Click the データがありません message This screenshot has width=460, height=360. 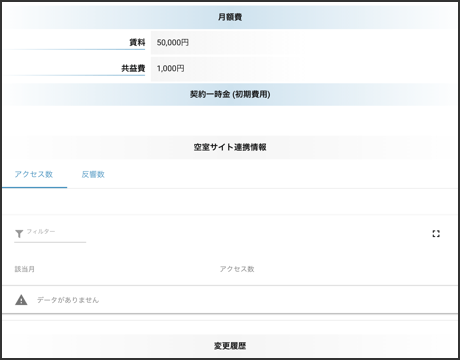coord(68,300)
